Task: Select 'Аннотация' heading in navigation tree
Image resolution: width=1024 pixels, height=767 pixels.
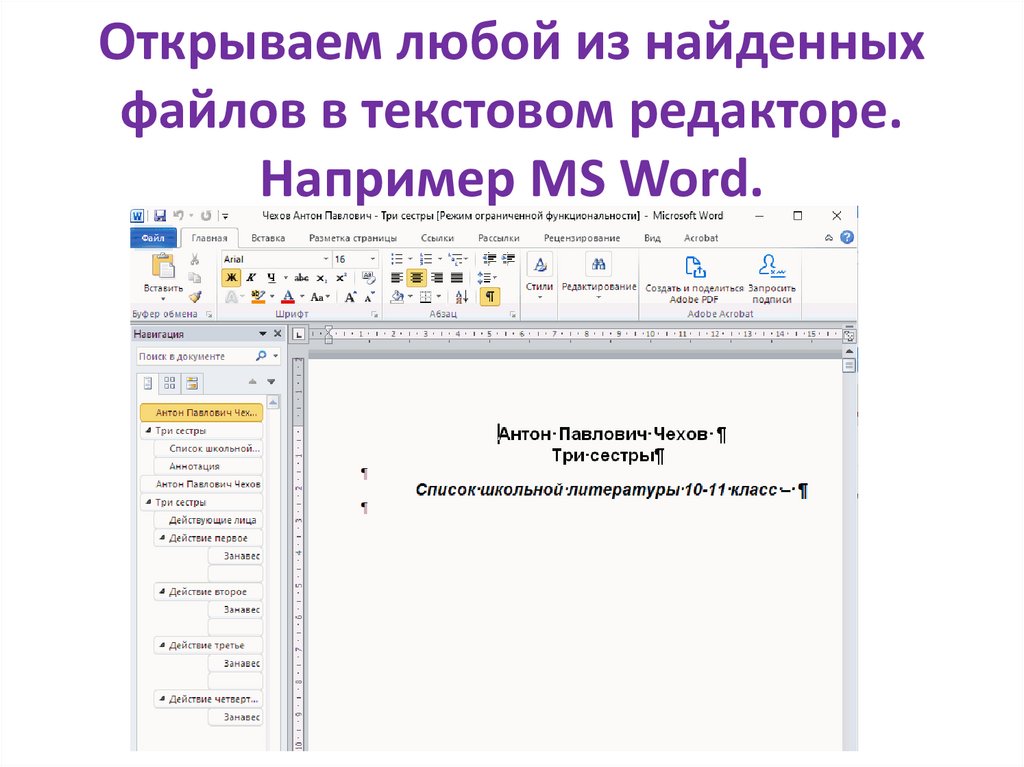Action: tap(208, 466)
